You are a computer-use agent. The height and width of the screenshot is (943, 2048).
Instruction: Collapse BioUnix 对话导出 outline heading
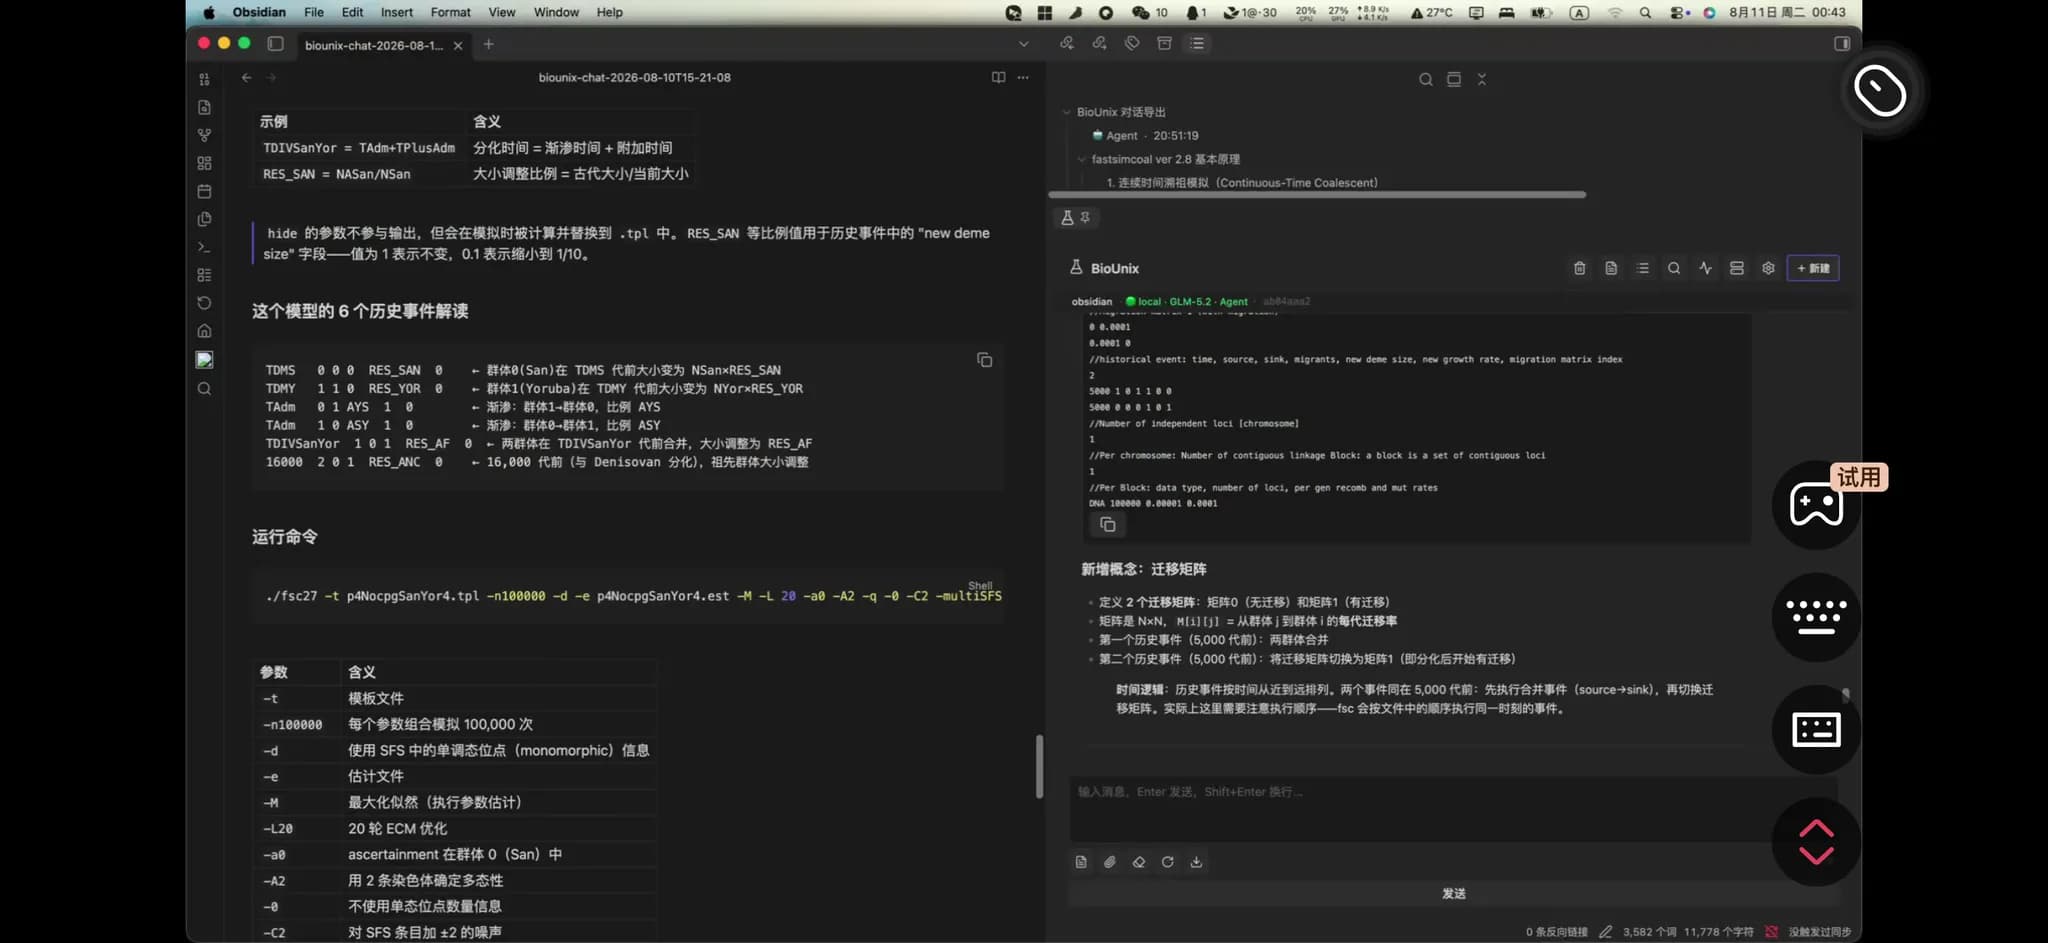coord(1066,112)
